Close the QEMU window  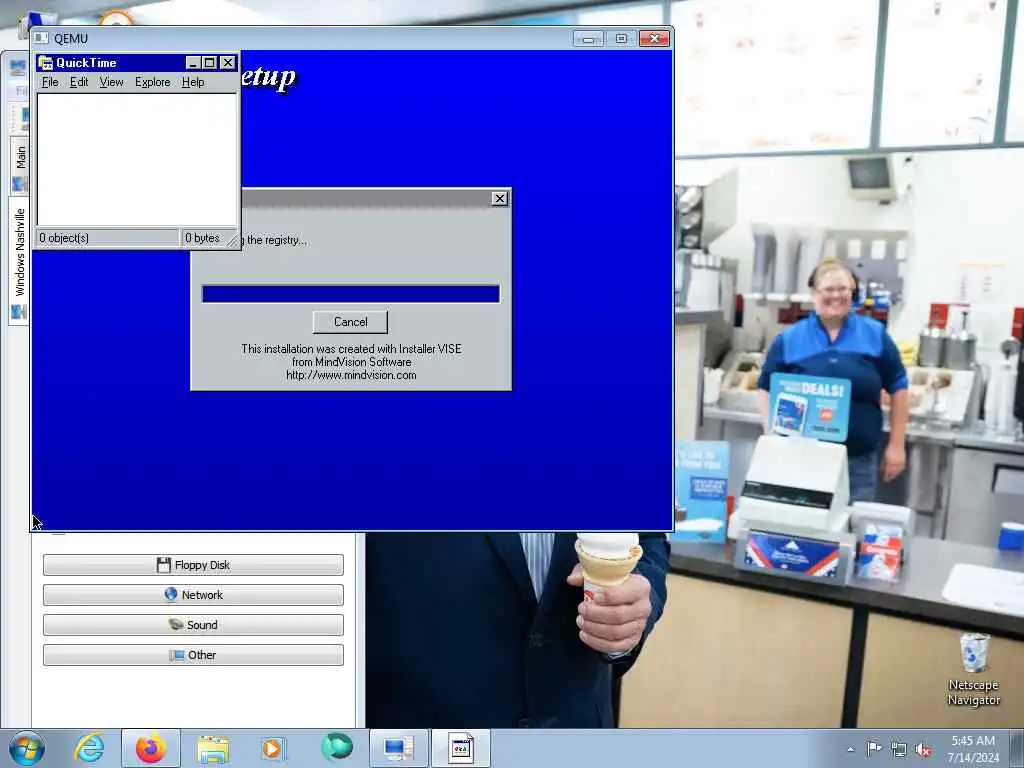point(654,39)
